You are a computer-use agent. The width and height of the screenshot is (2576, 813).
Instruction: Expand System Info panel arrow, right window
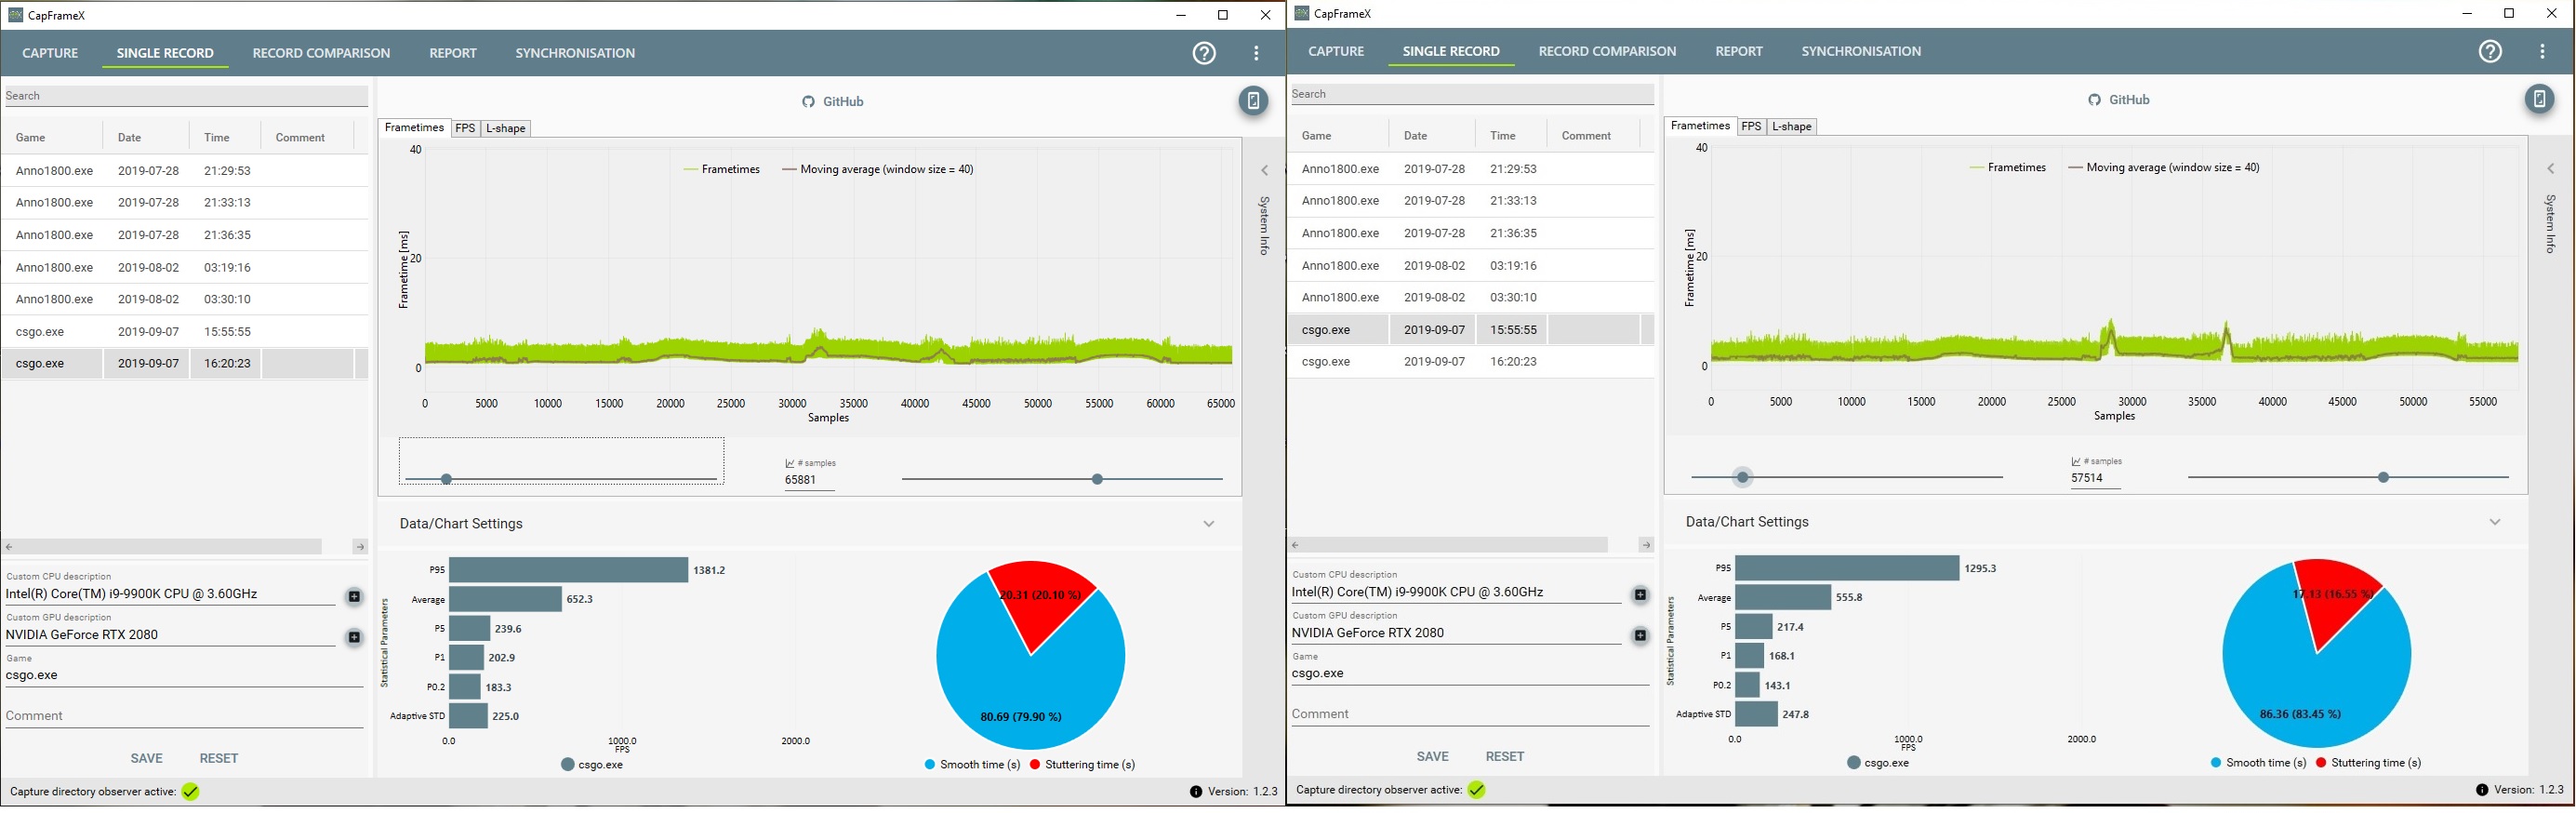coord(2550,169)
